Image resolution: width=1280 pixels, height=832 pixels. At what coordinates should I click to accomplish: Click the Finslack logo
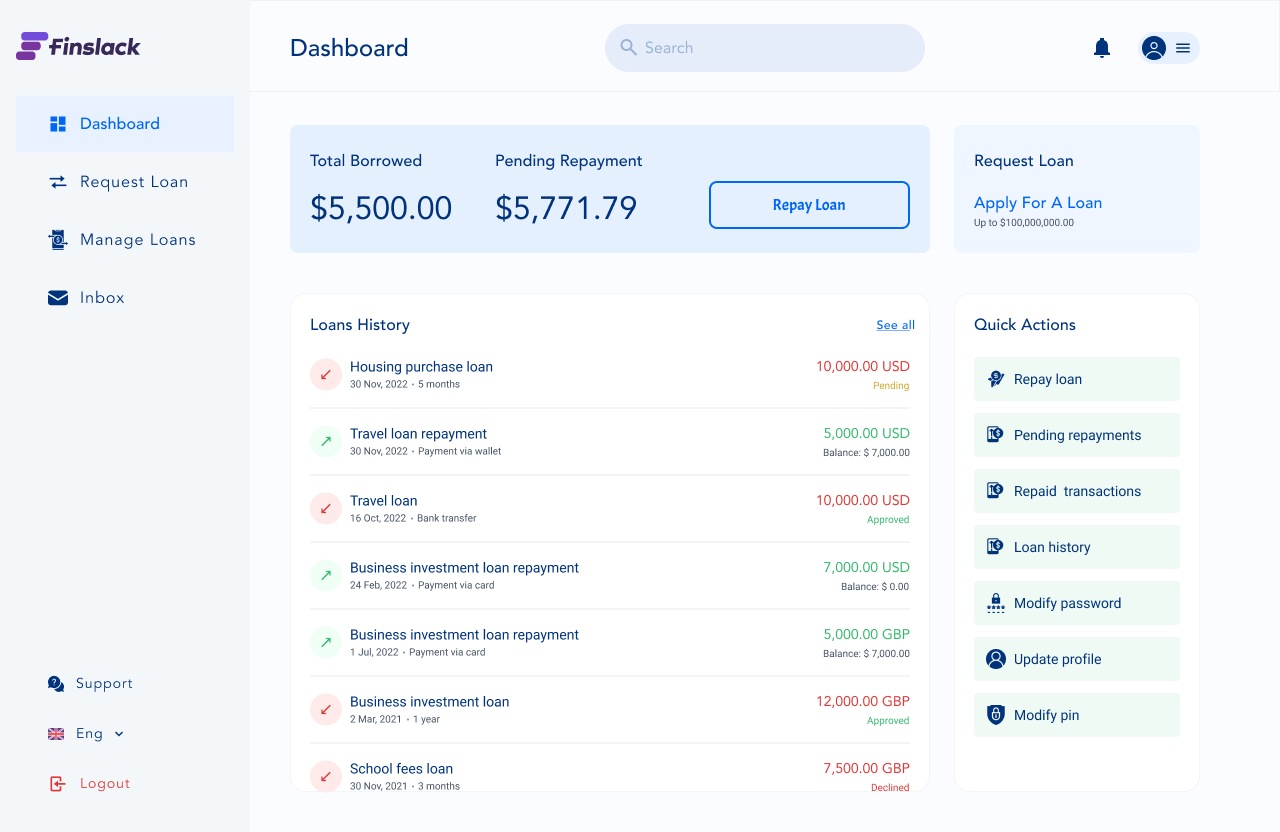point(78,46)
